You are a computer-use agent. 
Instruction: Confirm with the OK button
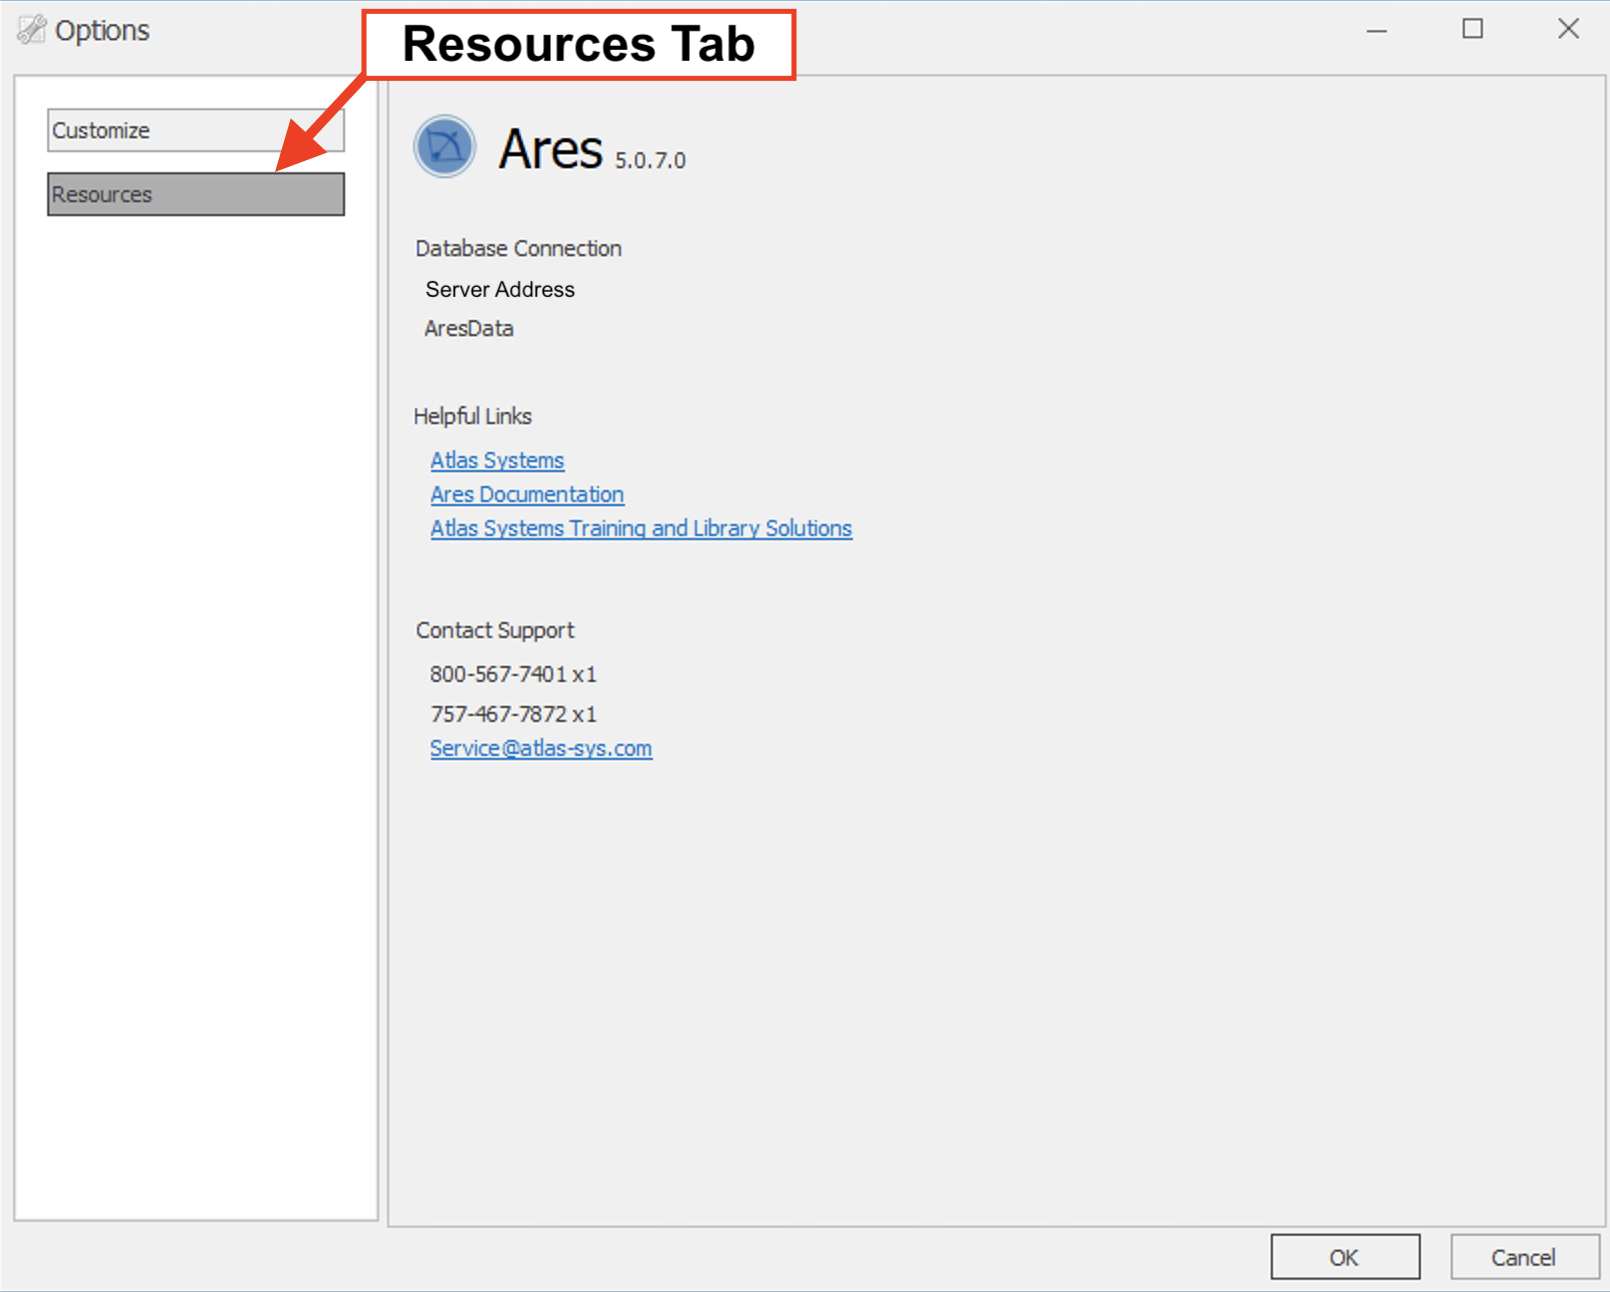1345,1257
